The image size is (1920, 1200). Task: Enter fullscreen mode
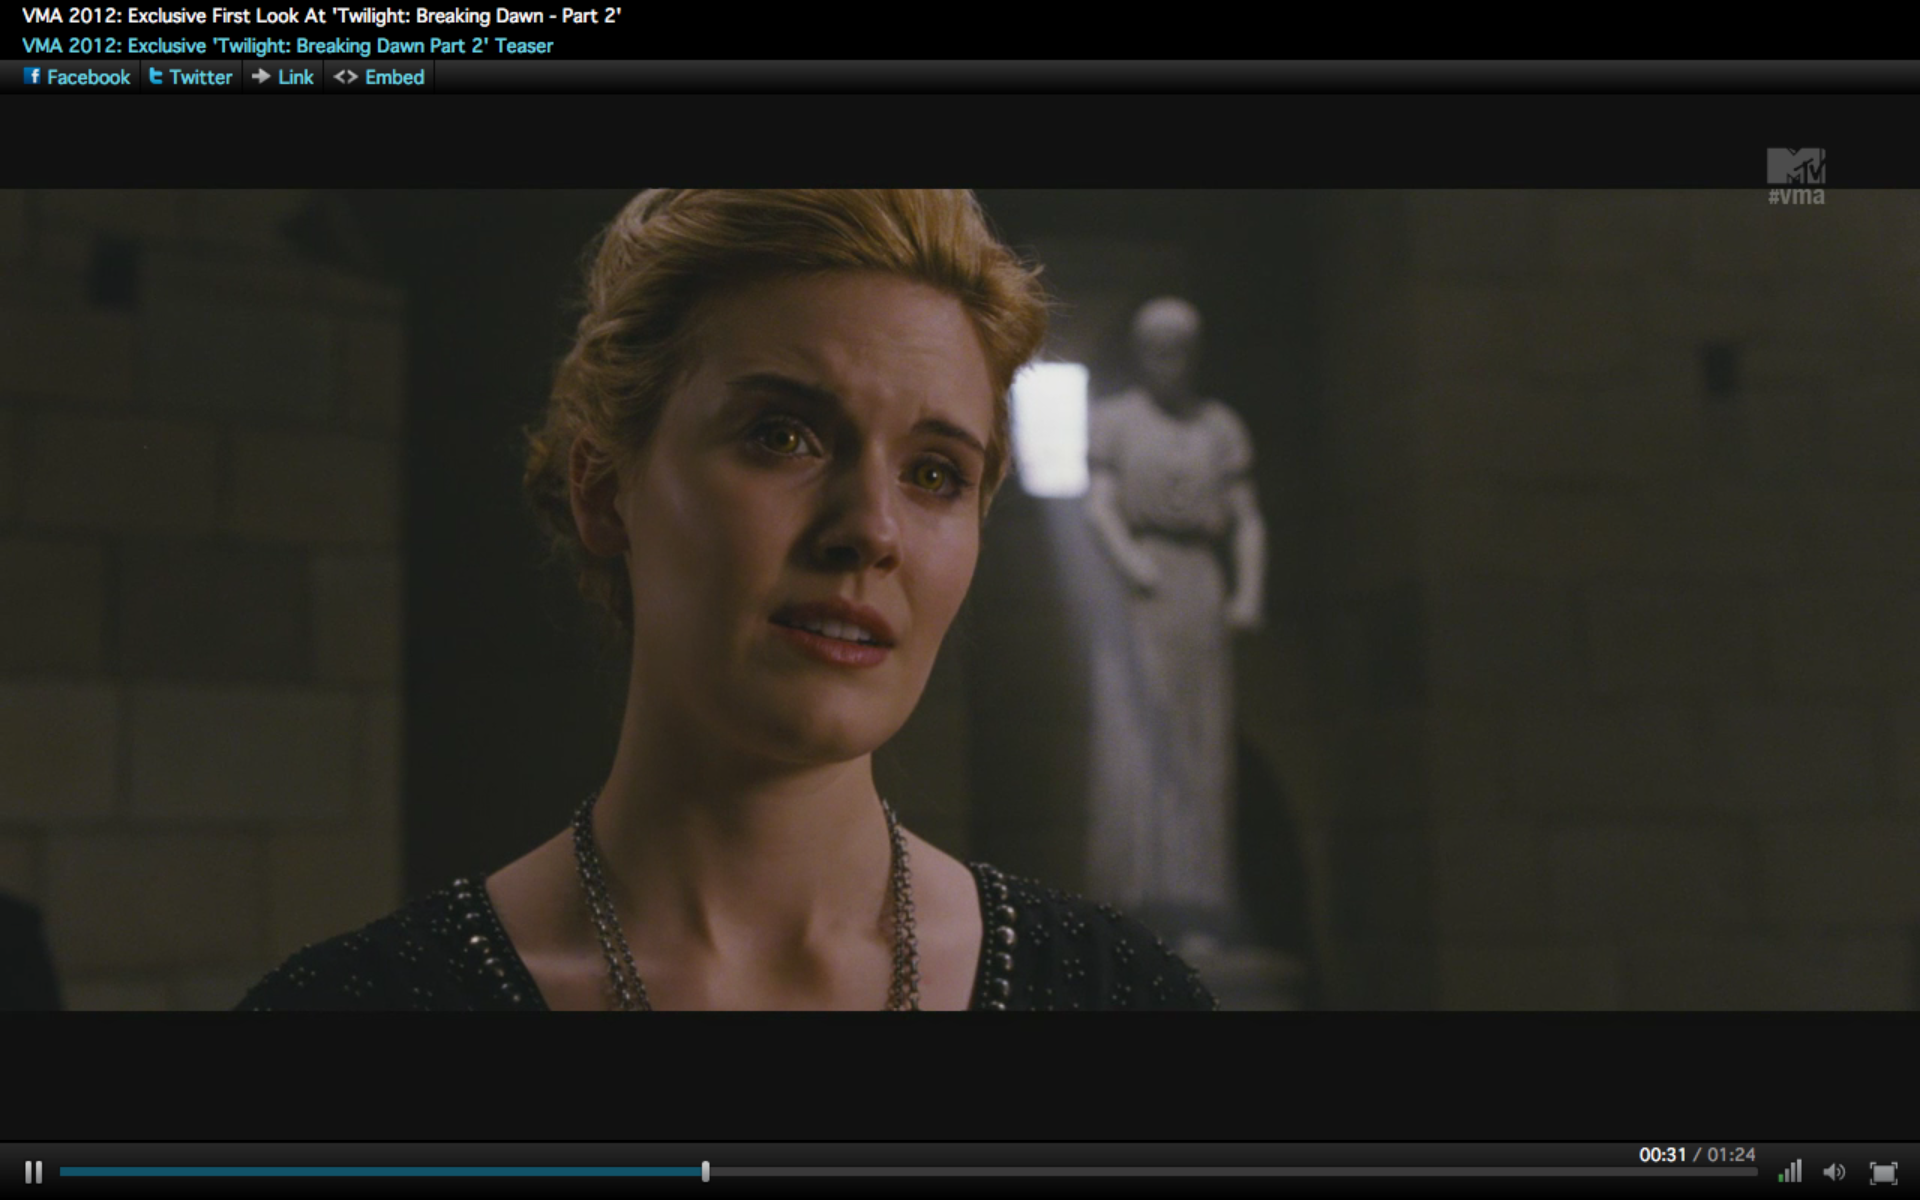[1883, 1172]
